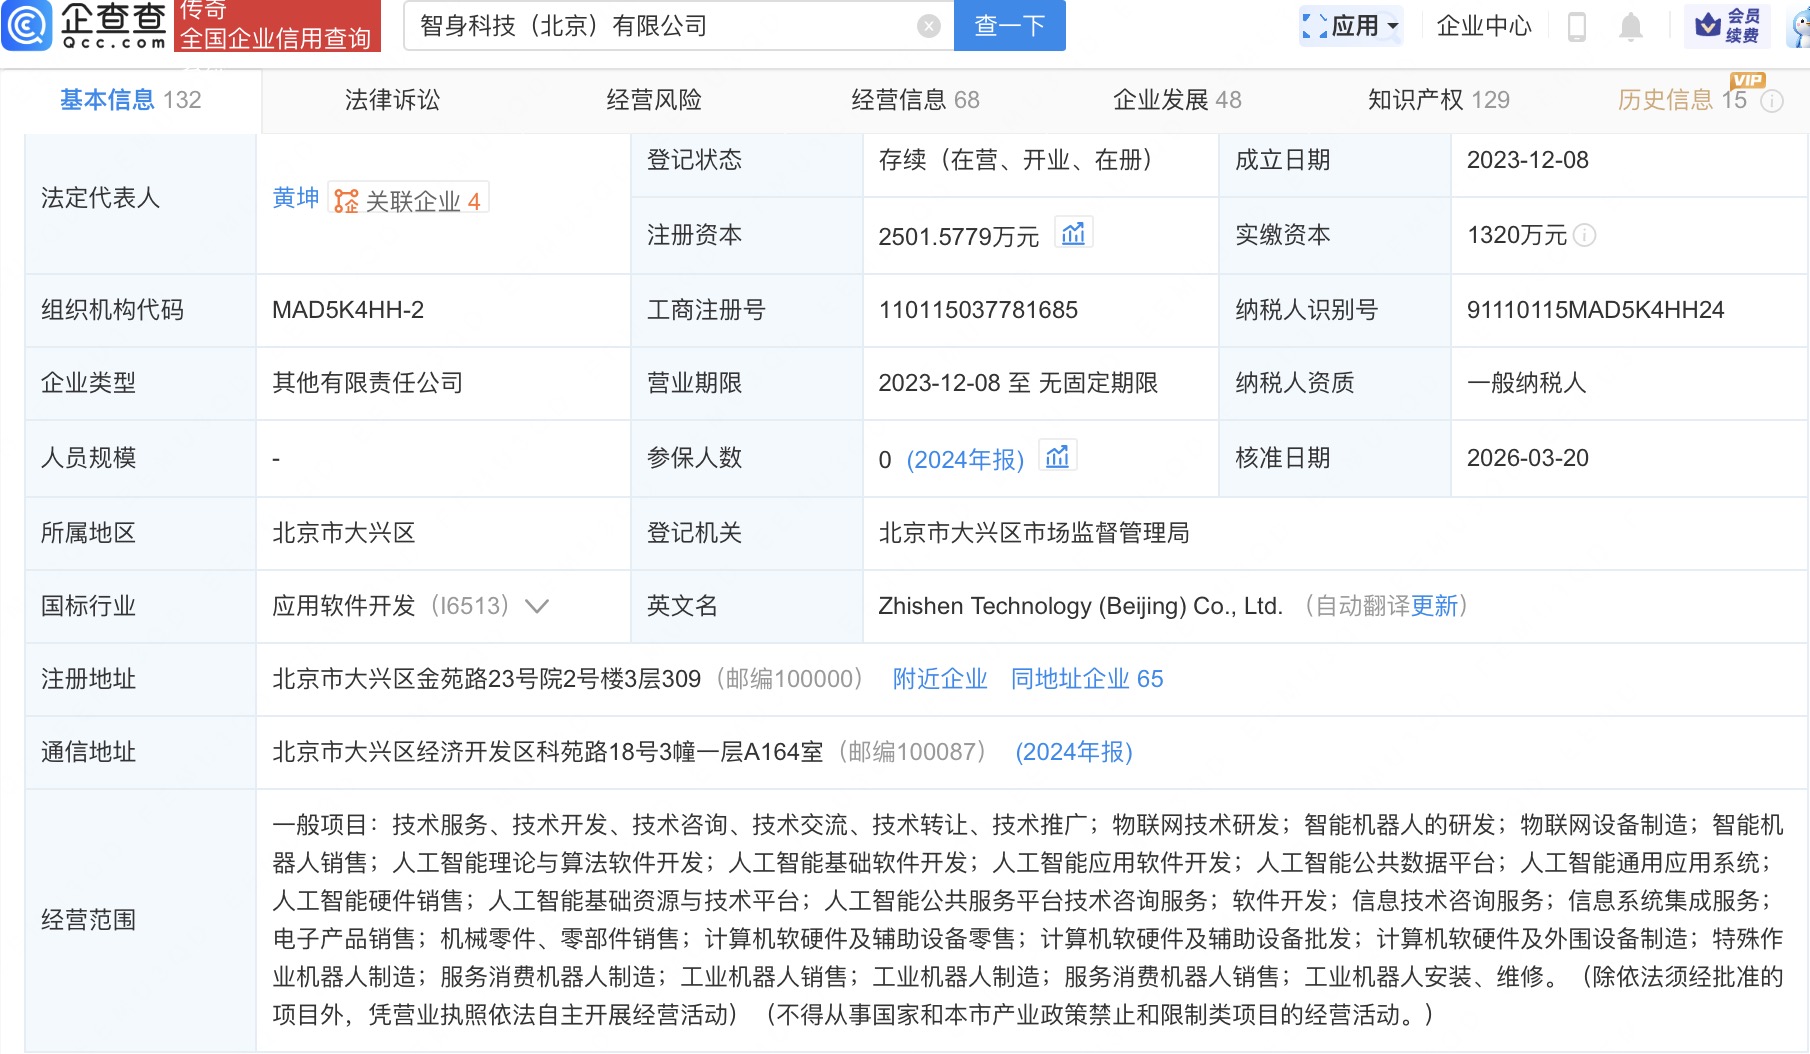Screen dimensions: 1810x1054
Task: Click the Qcc logo icon
Action: coord(27,26)
